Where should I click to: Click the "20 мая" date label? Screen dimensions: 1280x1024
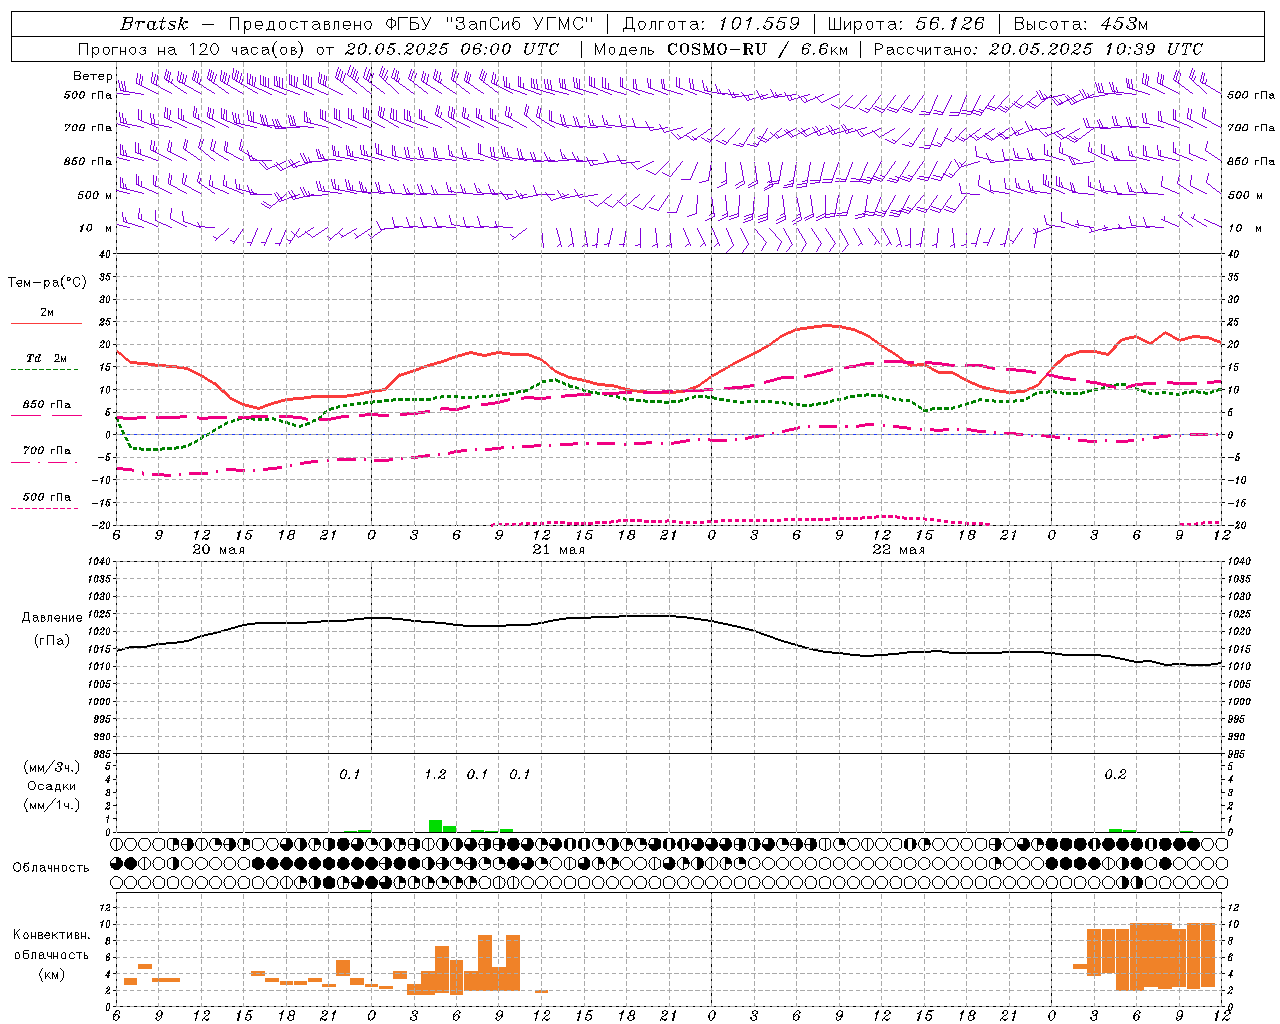[218, 550]
